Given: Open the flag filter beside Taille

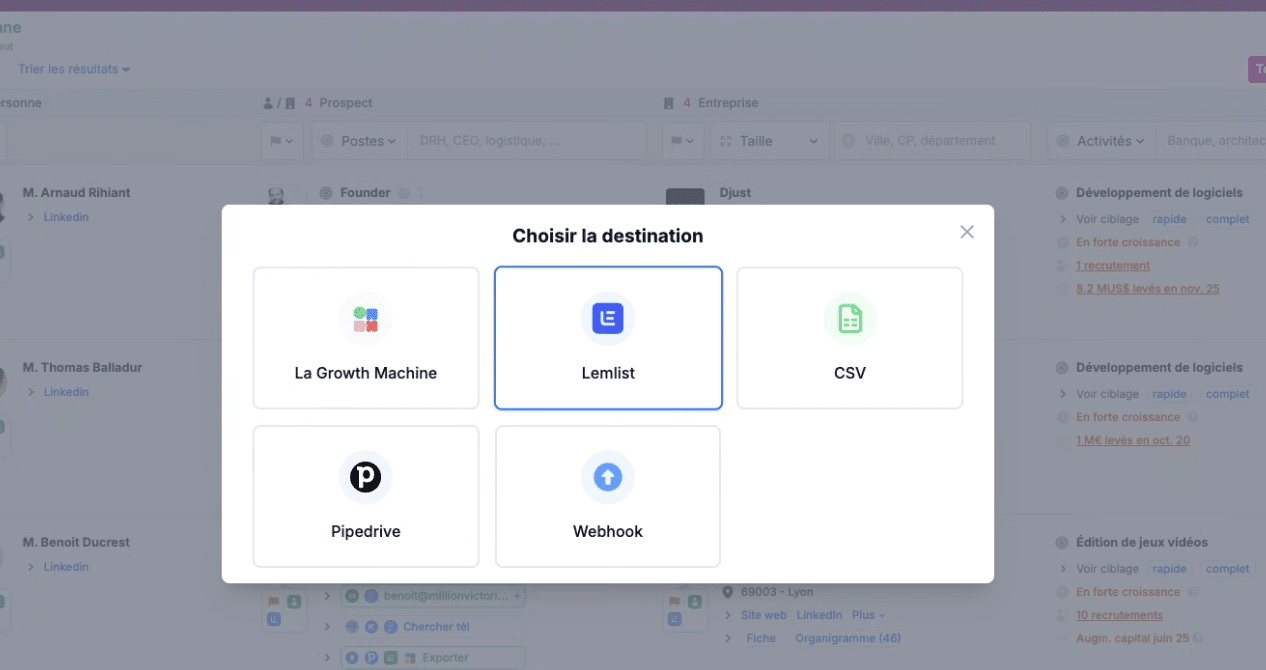Looking at the screenshot, I should [683, 141].
